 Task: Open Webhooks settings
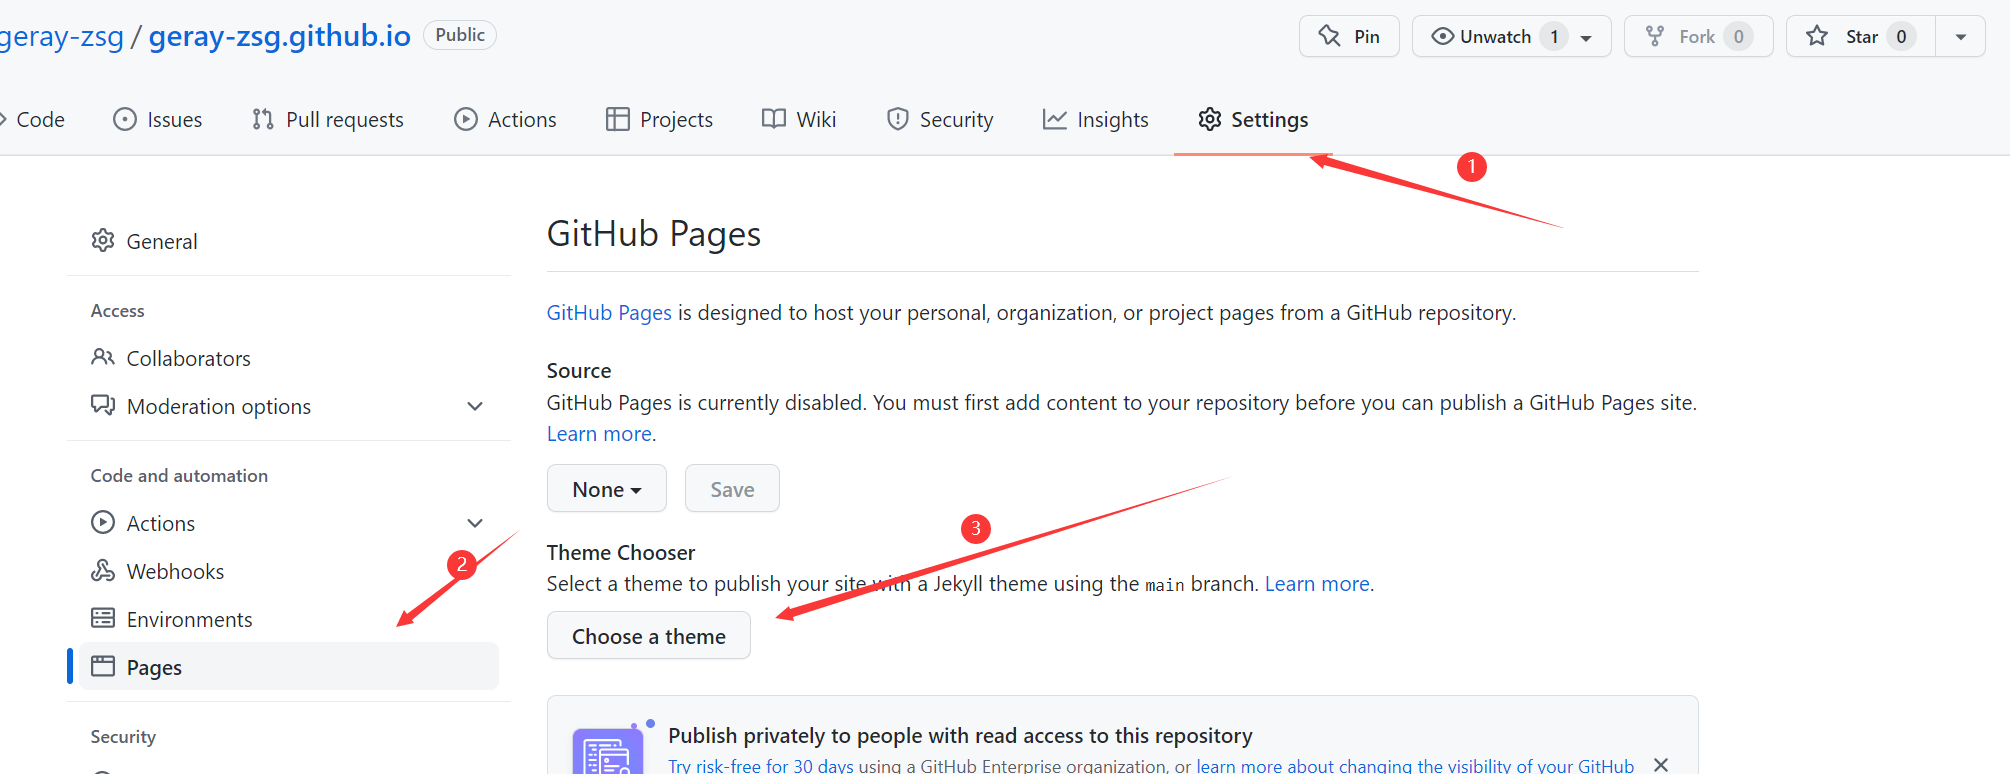289,571
